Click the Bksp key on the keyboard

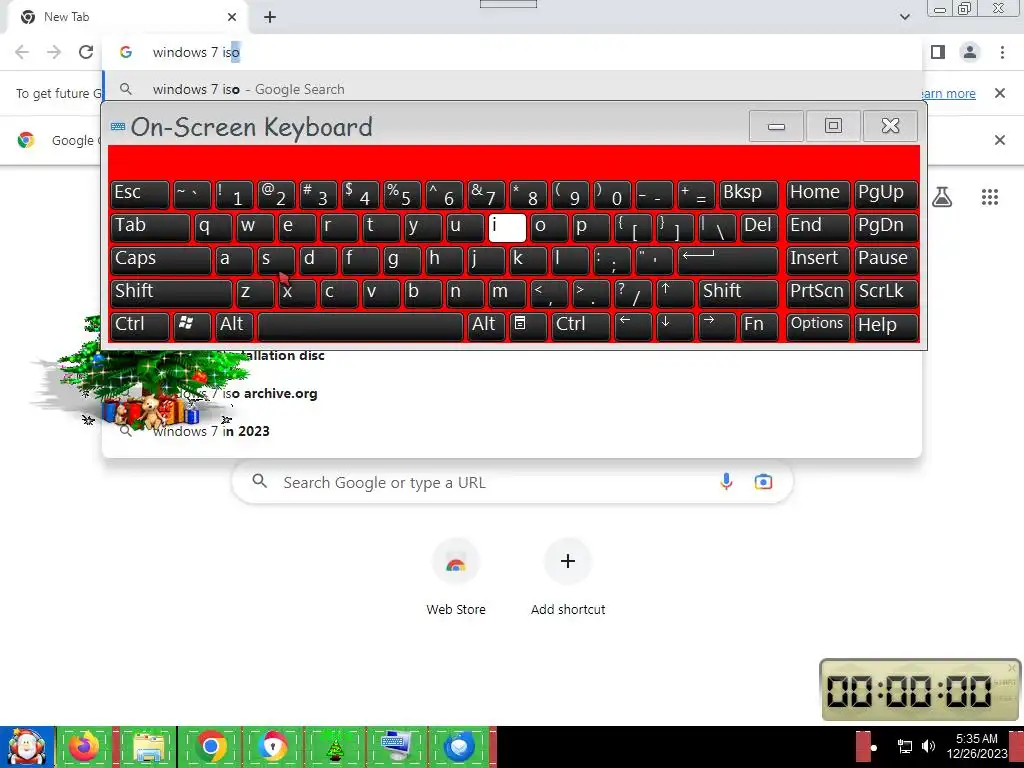click(749, 194)
